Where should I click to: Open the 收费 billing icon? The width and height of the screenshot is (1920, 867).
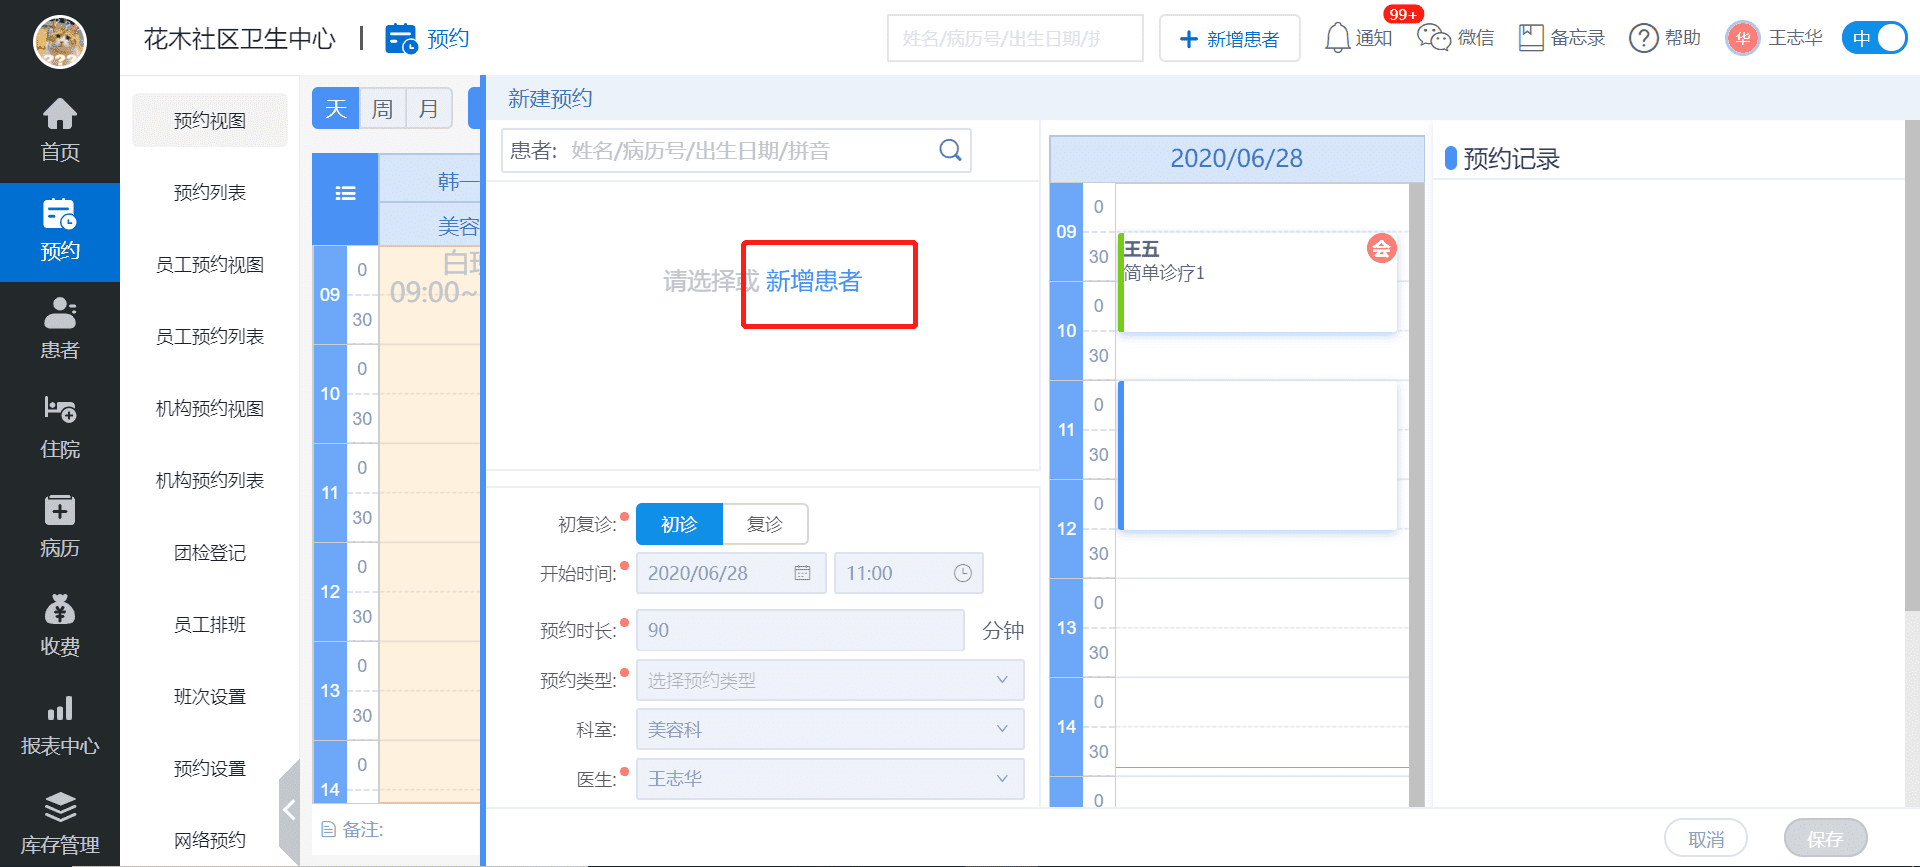click(59, 625)
